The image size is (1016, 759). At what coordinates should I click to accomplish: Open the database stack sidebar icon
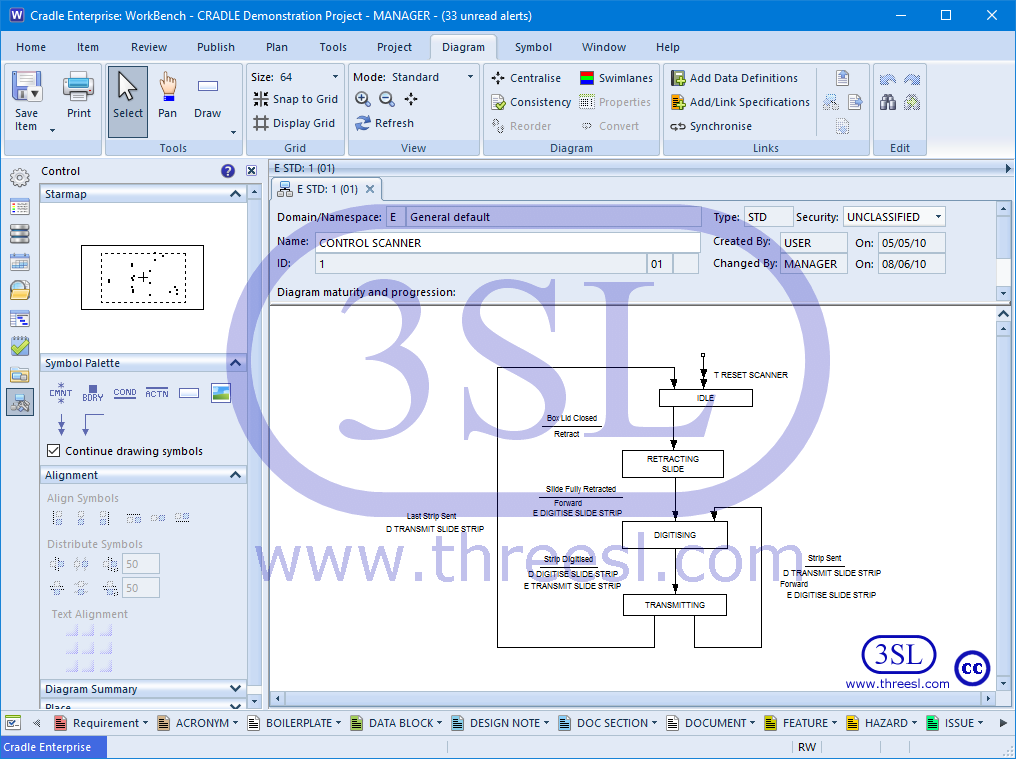tap(20, 234)
